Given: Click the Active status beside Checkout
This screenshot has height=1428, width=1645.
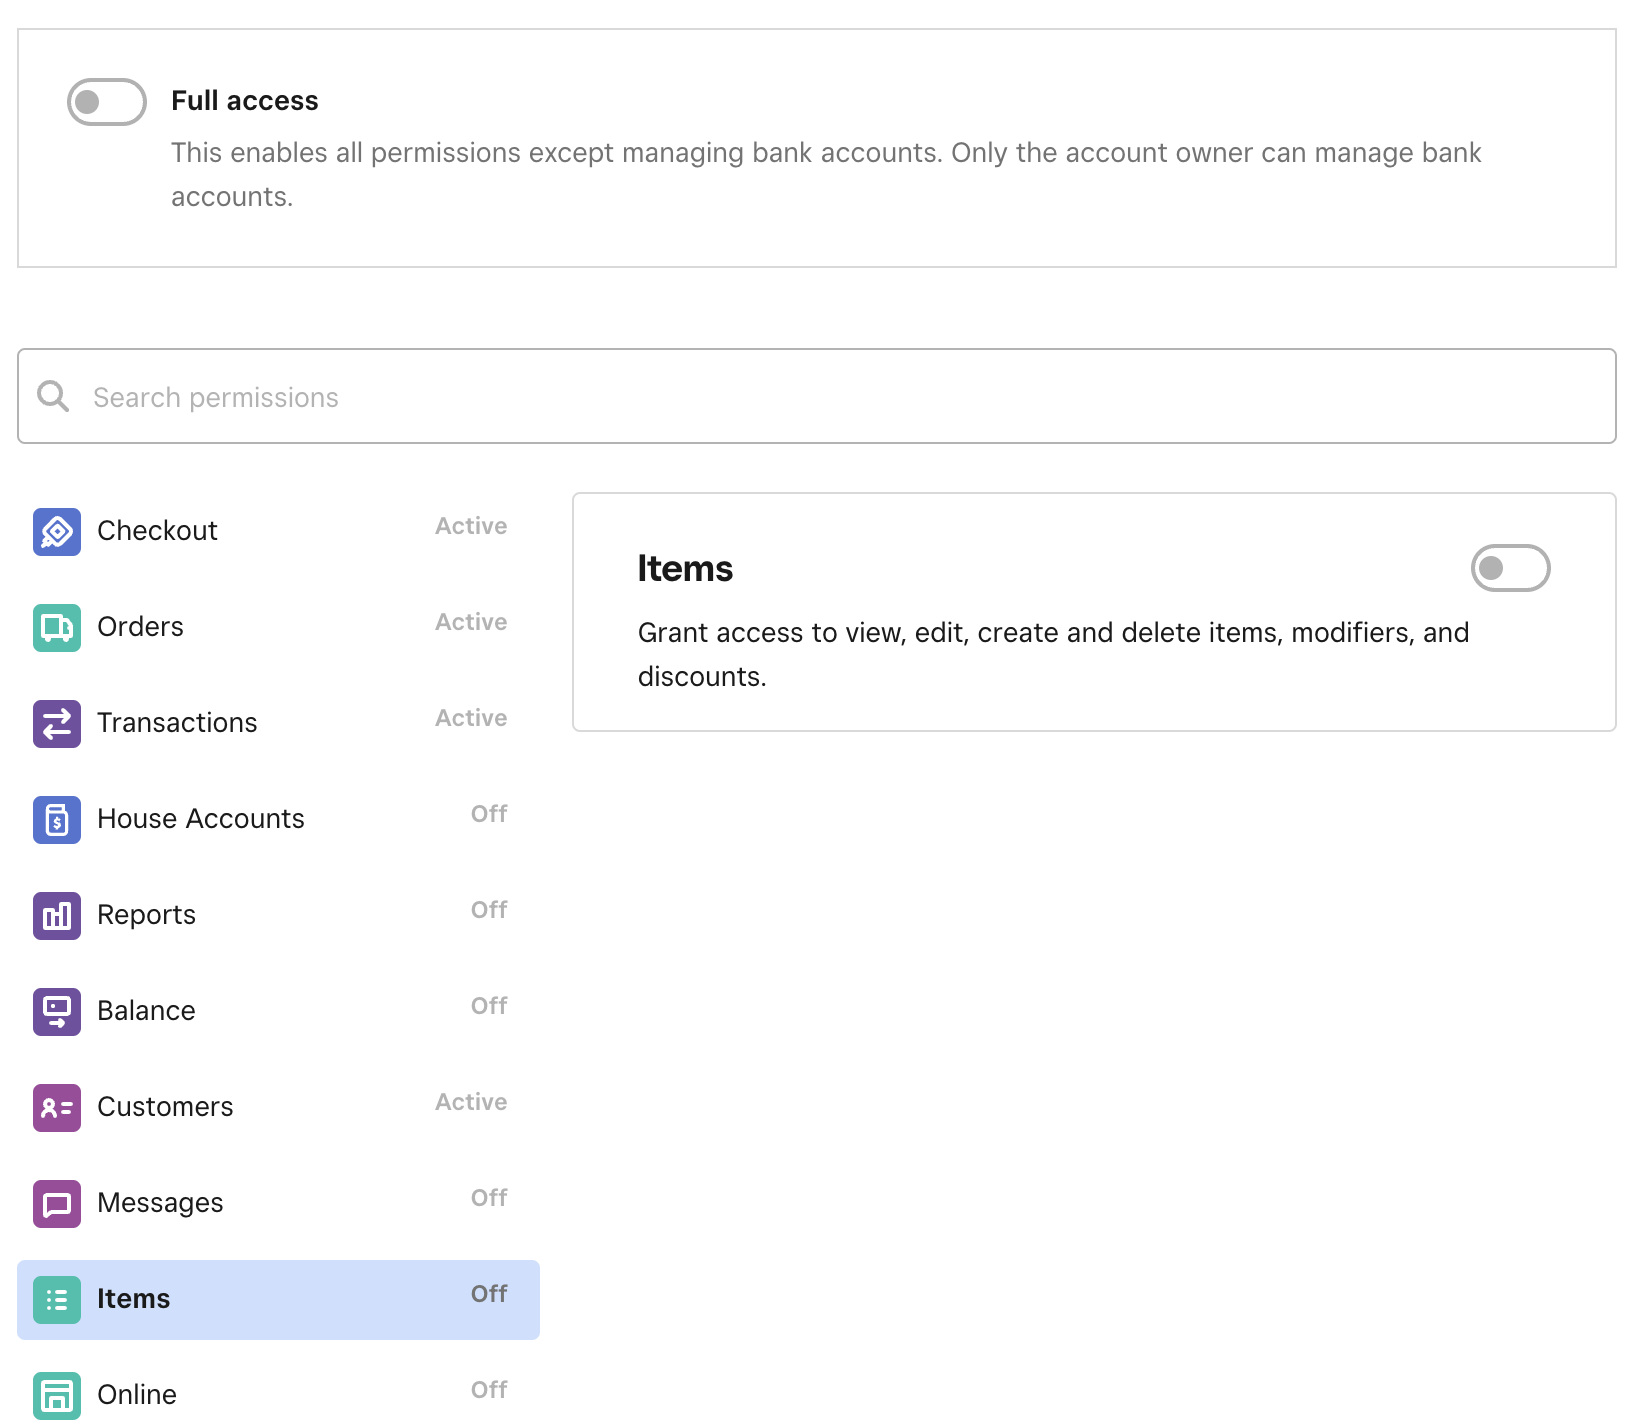Looking at the screenshot, I should tap(471, 526).
